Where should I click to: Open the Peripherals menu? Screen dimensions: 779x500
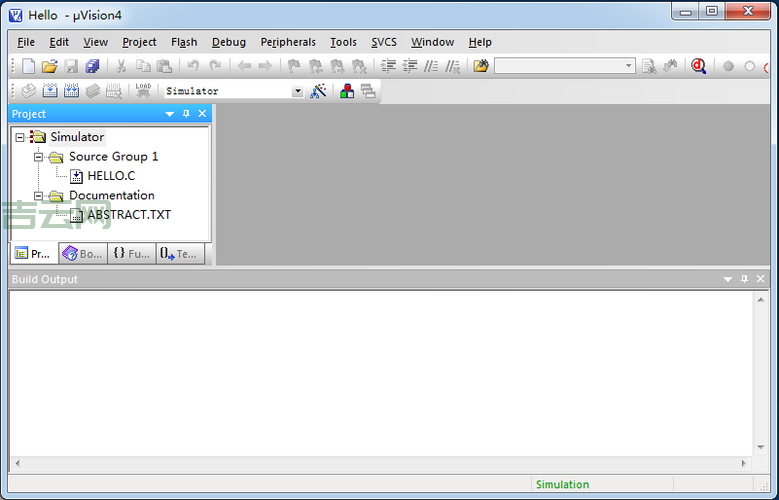point(288,42)
